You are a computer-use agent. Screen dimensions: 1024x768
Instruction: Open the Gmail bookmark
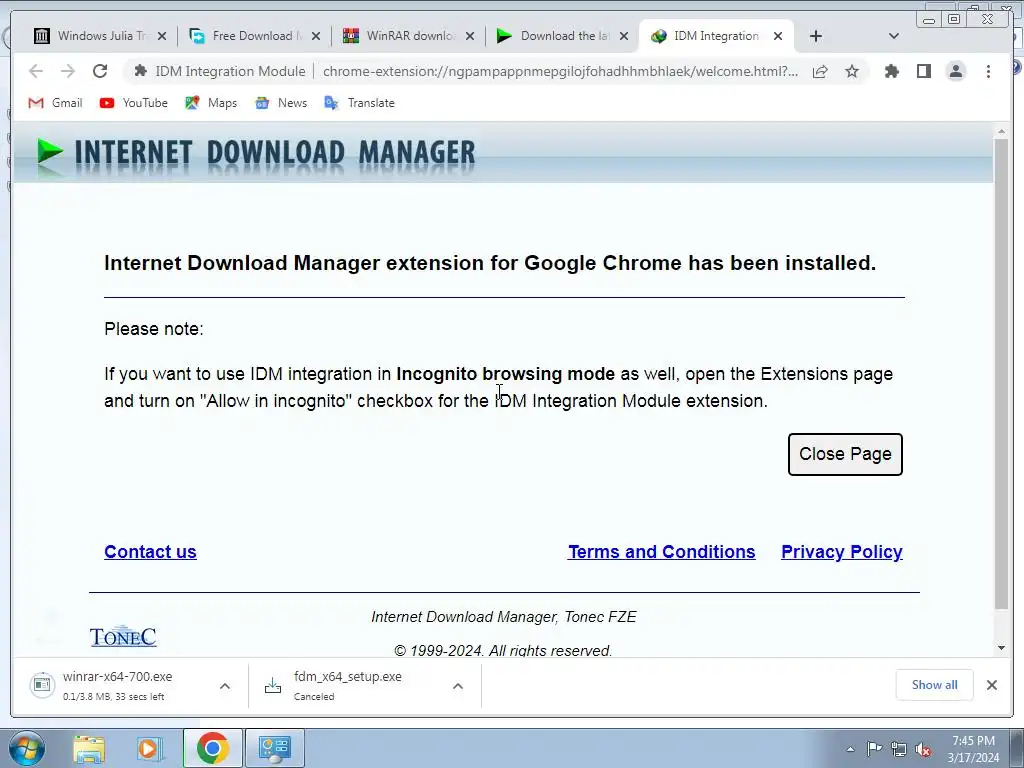(56, 103)
